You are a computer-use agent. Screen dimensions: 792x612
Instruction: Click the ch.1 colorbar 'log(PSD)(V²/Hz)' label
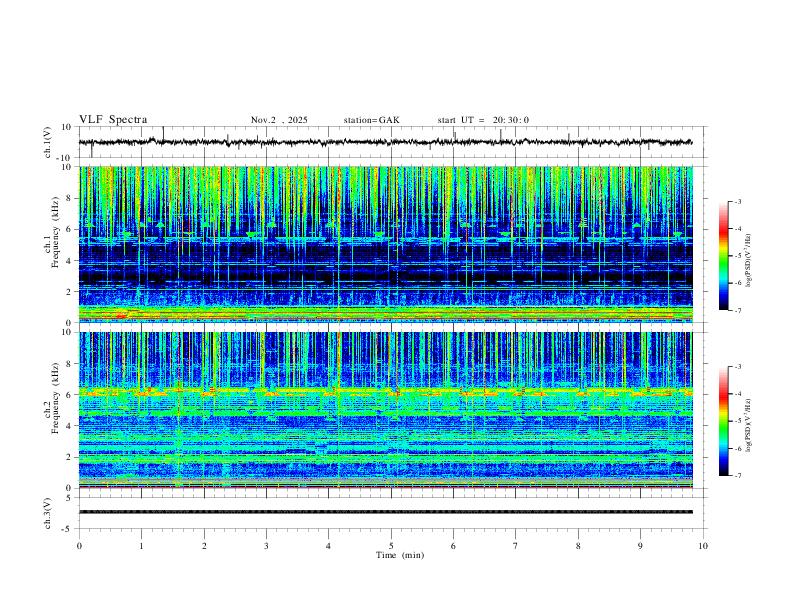(748, 261)
